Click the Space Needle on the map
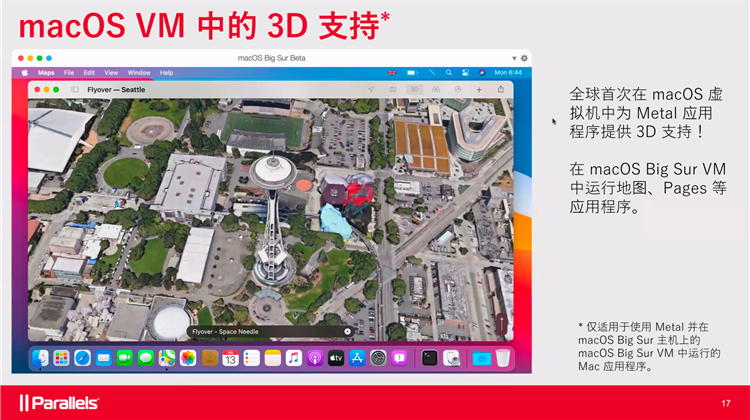The height and width of the screenshot is (420, 750). (x=272, y=220)
